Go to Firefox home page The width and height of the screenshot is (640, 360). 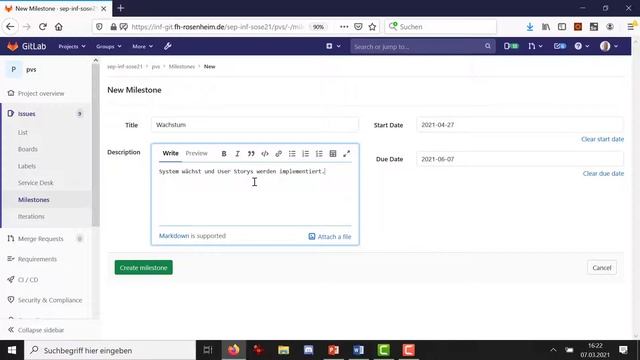(59, 27)
